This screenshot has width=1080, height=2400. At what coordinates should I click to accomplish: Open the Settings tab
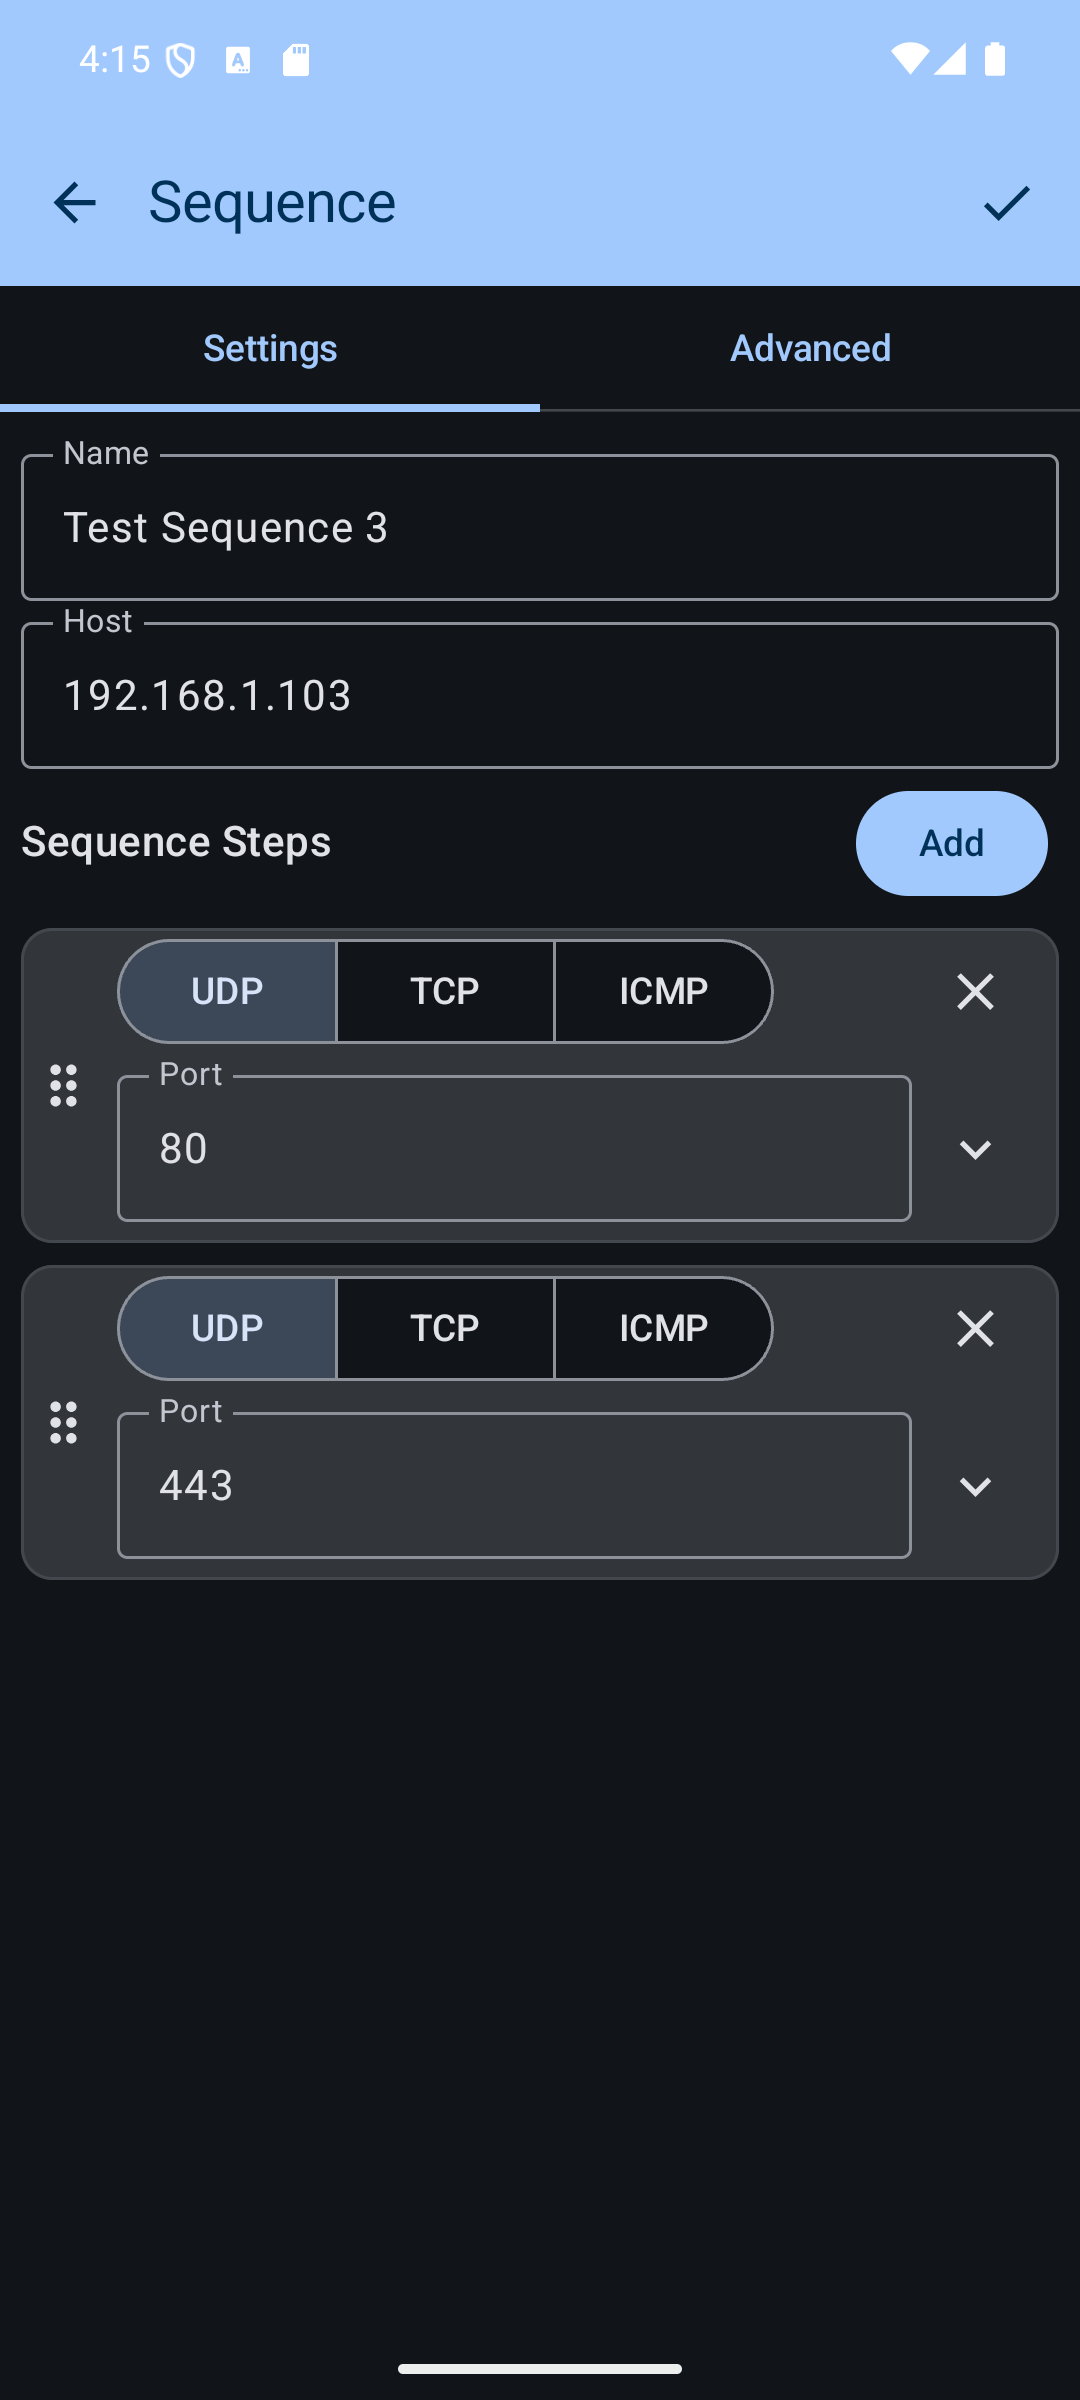point(270,348)
